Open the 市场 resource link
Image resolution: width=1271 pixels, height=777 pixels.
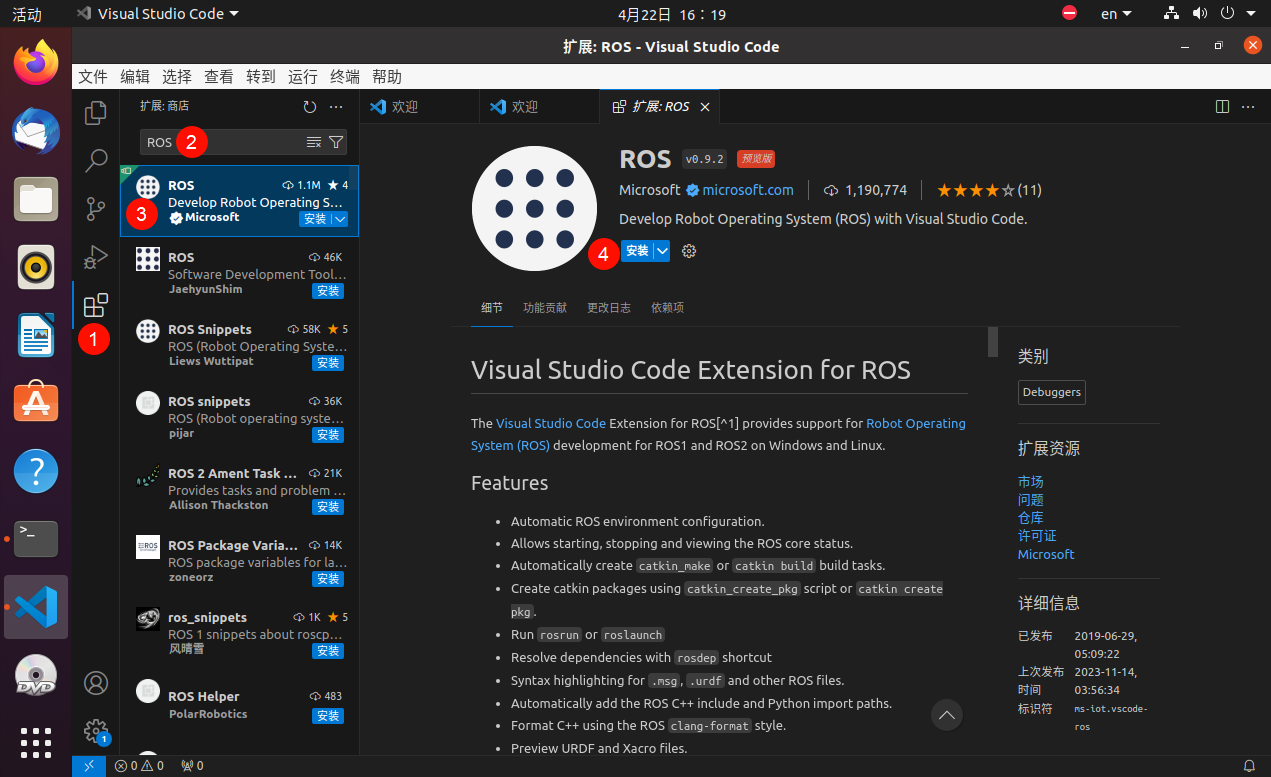[1030, 482]
